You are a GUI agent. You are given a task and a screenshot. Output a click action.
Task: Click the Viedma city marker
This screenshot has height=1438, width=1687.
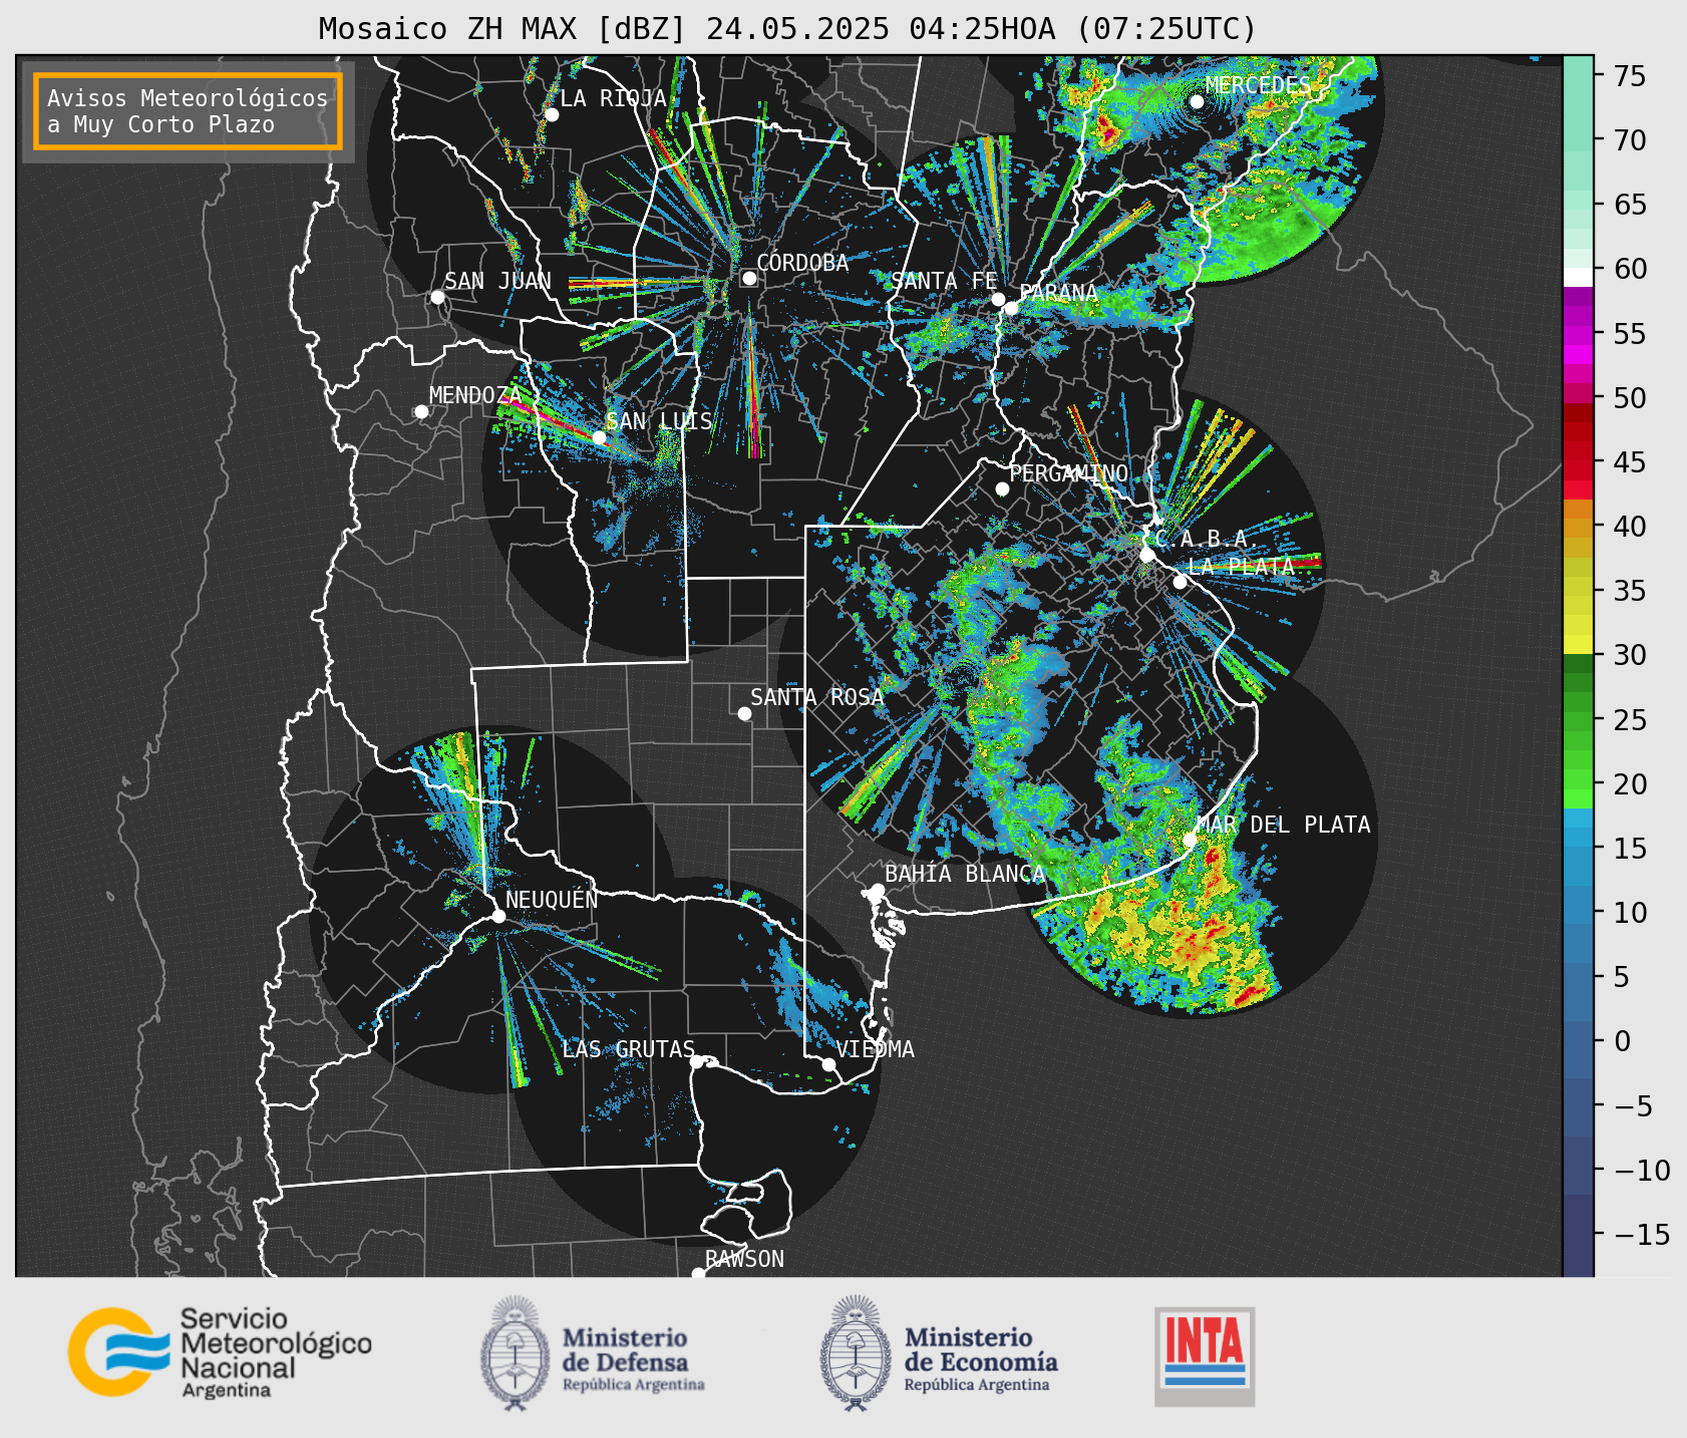[x=829, y=1064]
